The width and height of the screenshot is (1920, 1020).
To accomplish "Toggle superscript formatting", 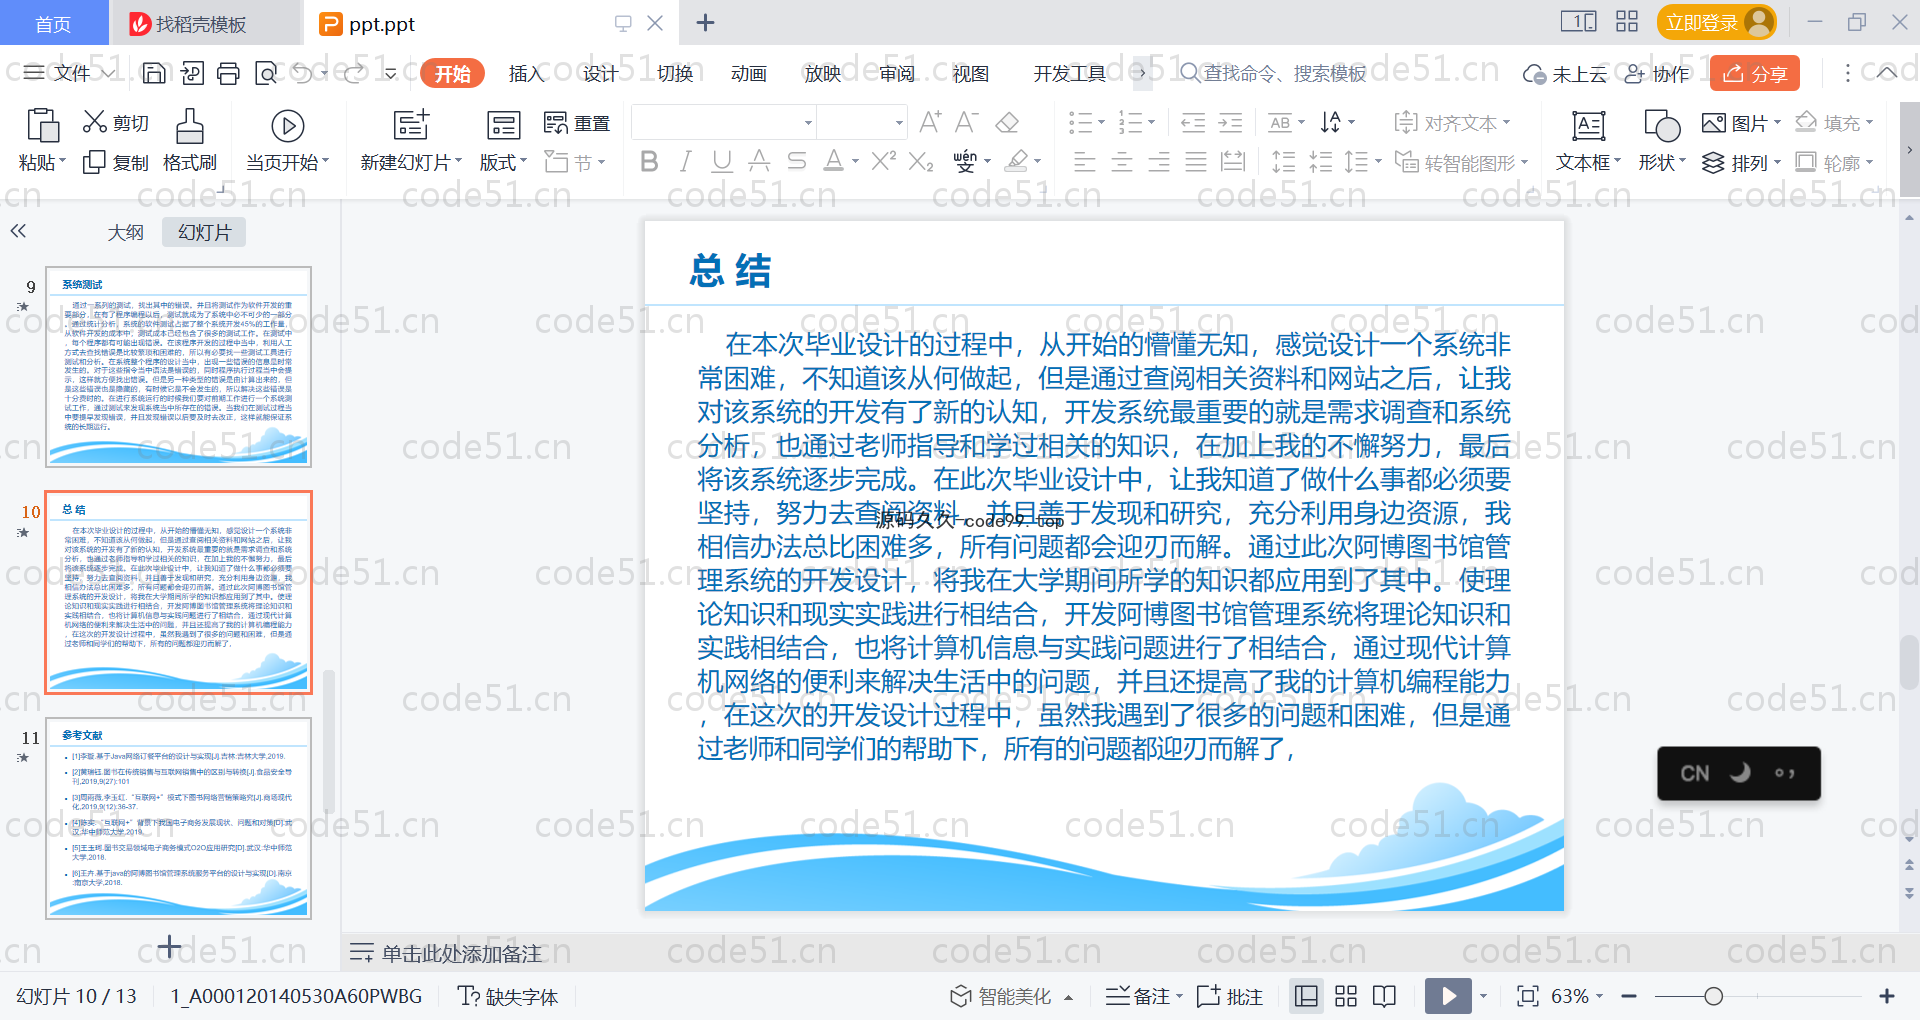I will [x=883, y=161].
